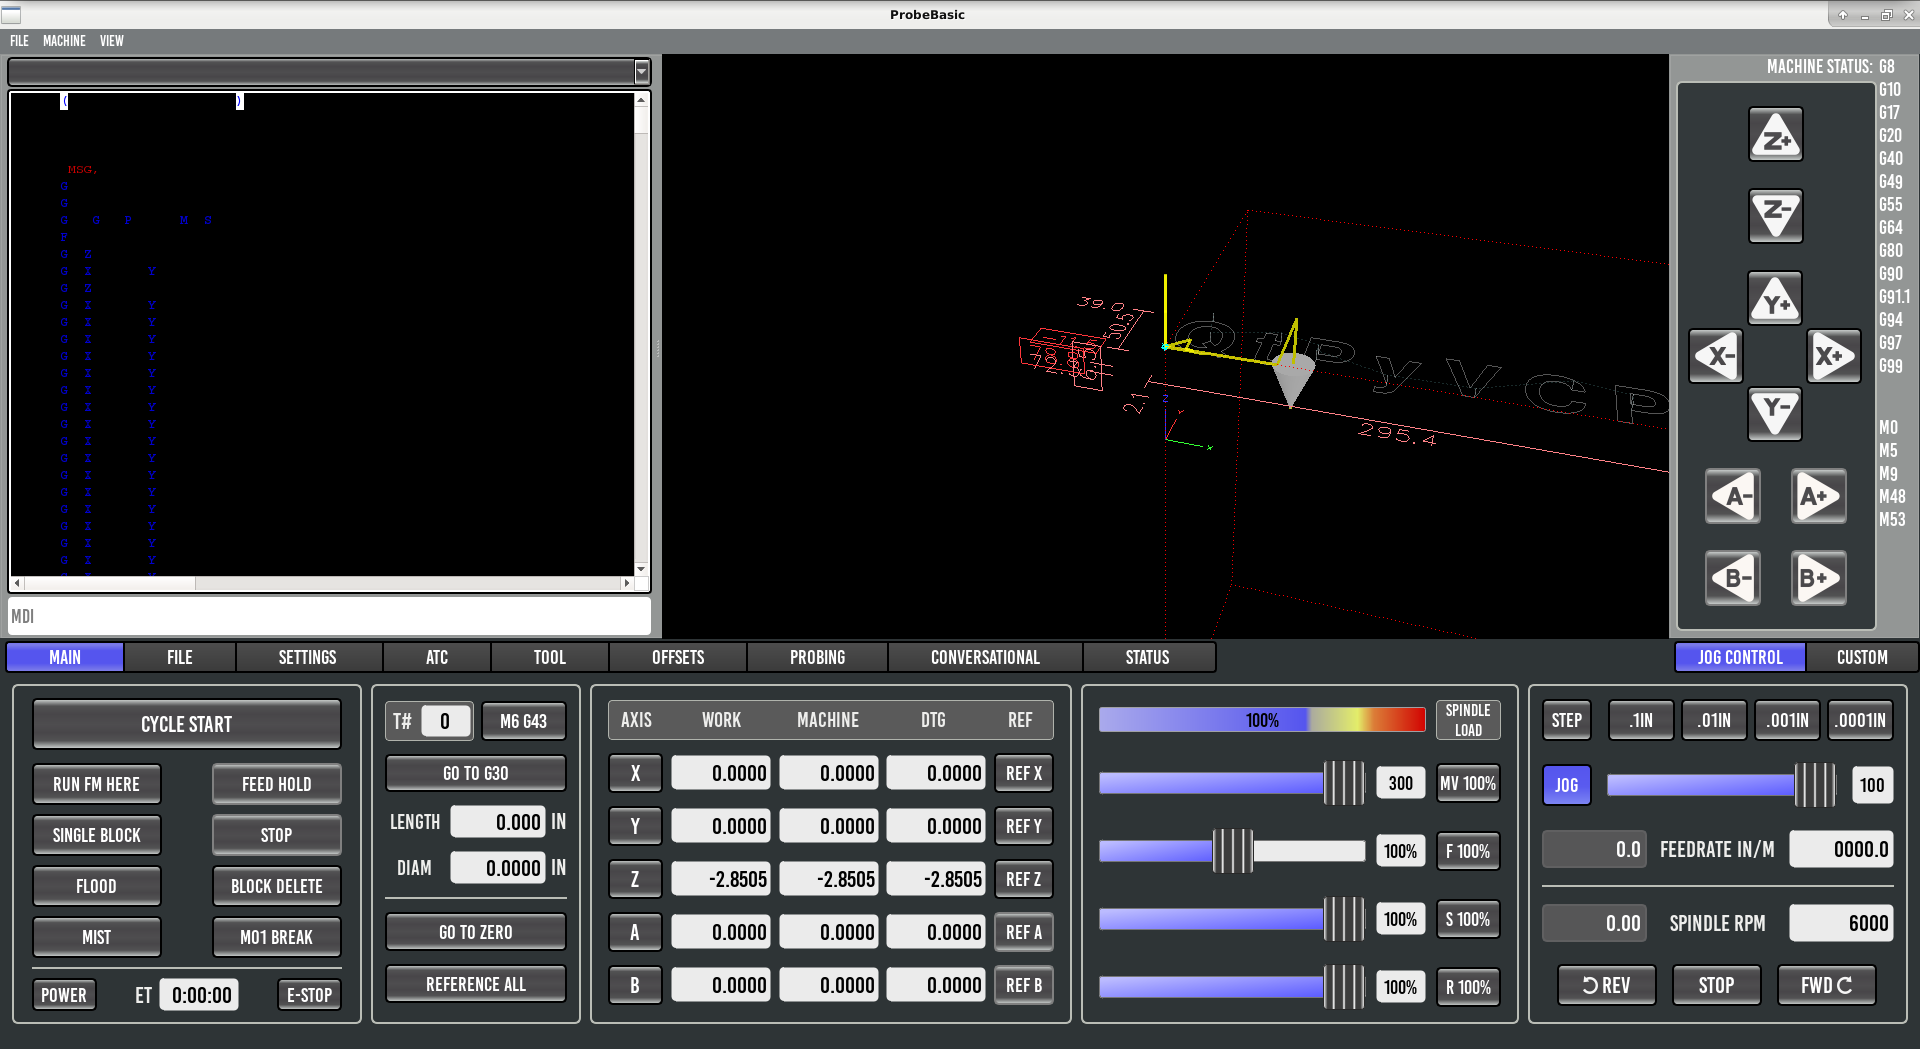The image size is (1920, 1049).
Task: Open the CUSTOM panel tab
Action: click(x=1862, y=657)
